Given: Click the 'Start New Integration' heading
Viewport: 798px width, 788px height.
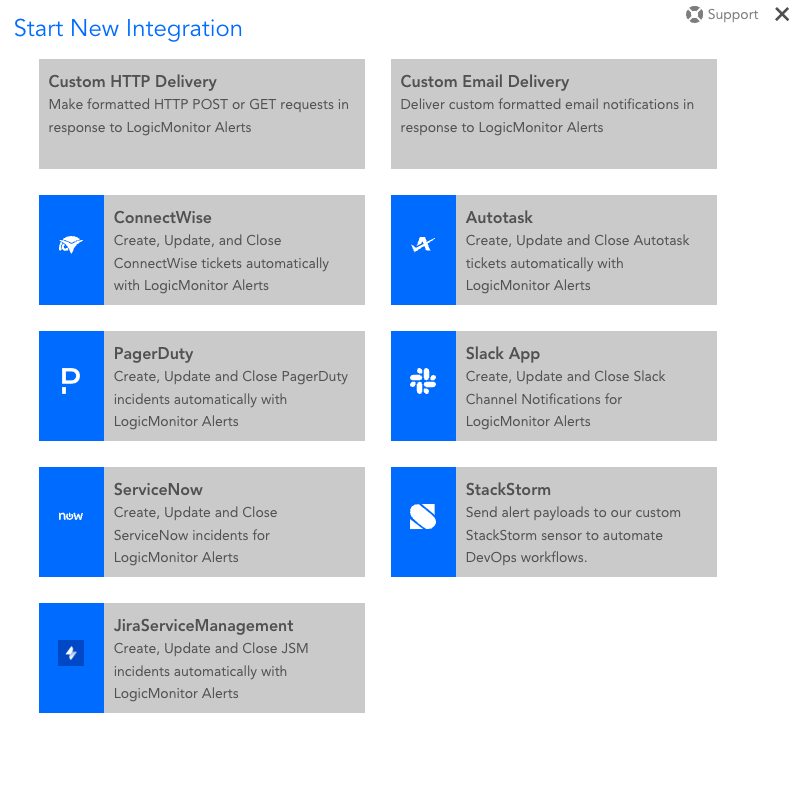Looking at the screenshot, I should (128, 29).
